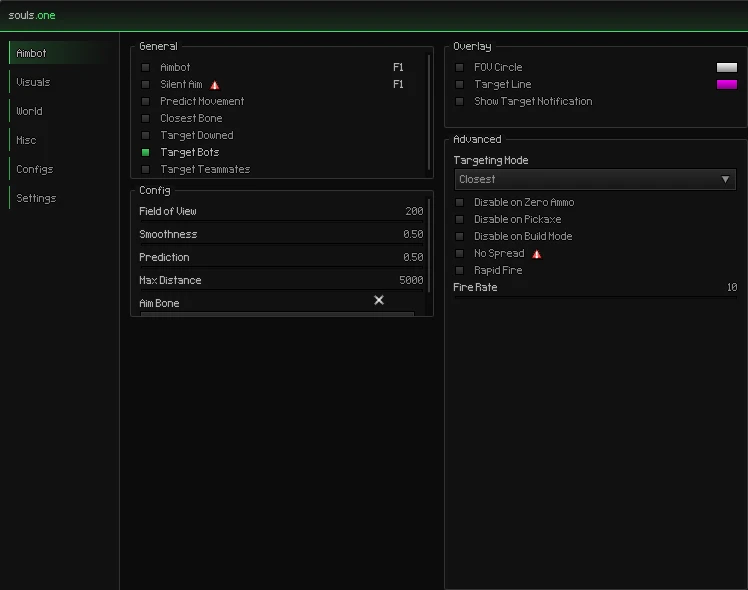Enable Disable on Zero Ammo checkbox
Screen dimensions: 748x590
(x=459, y=202)
